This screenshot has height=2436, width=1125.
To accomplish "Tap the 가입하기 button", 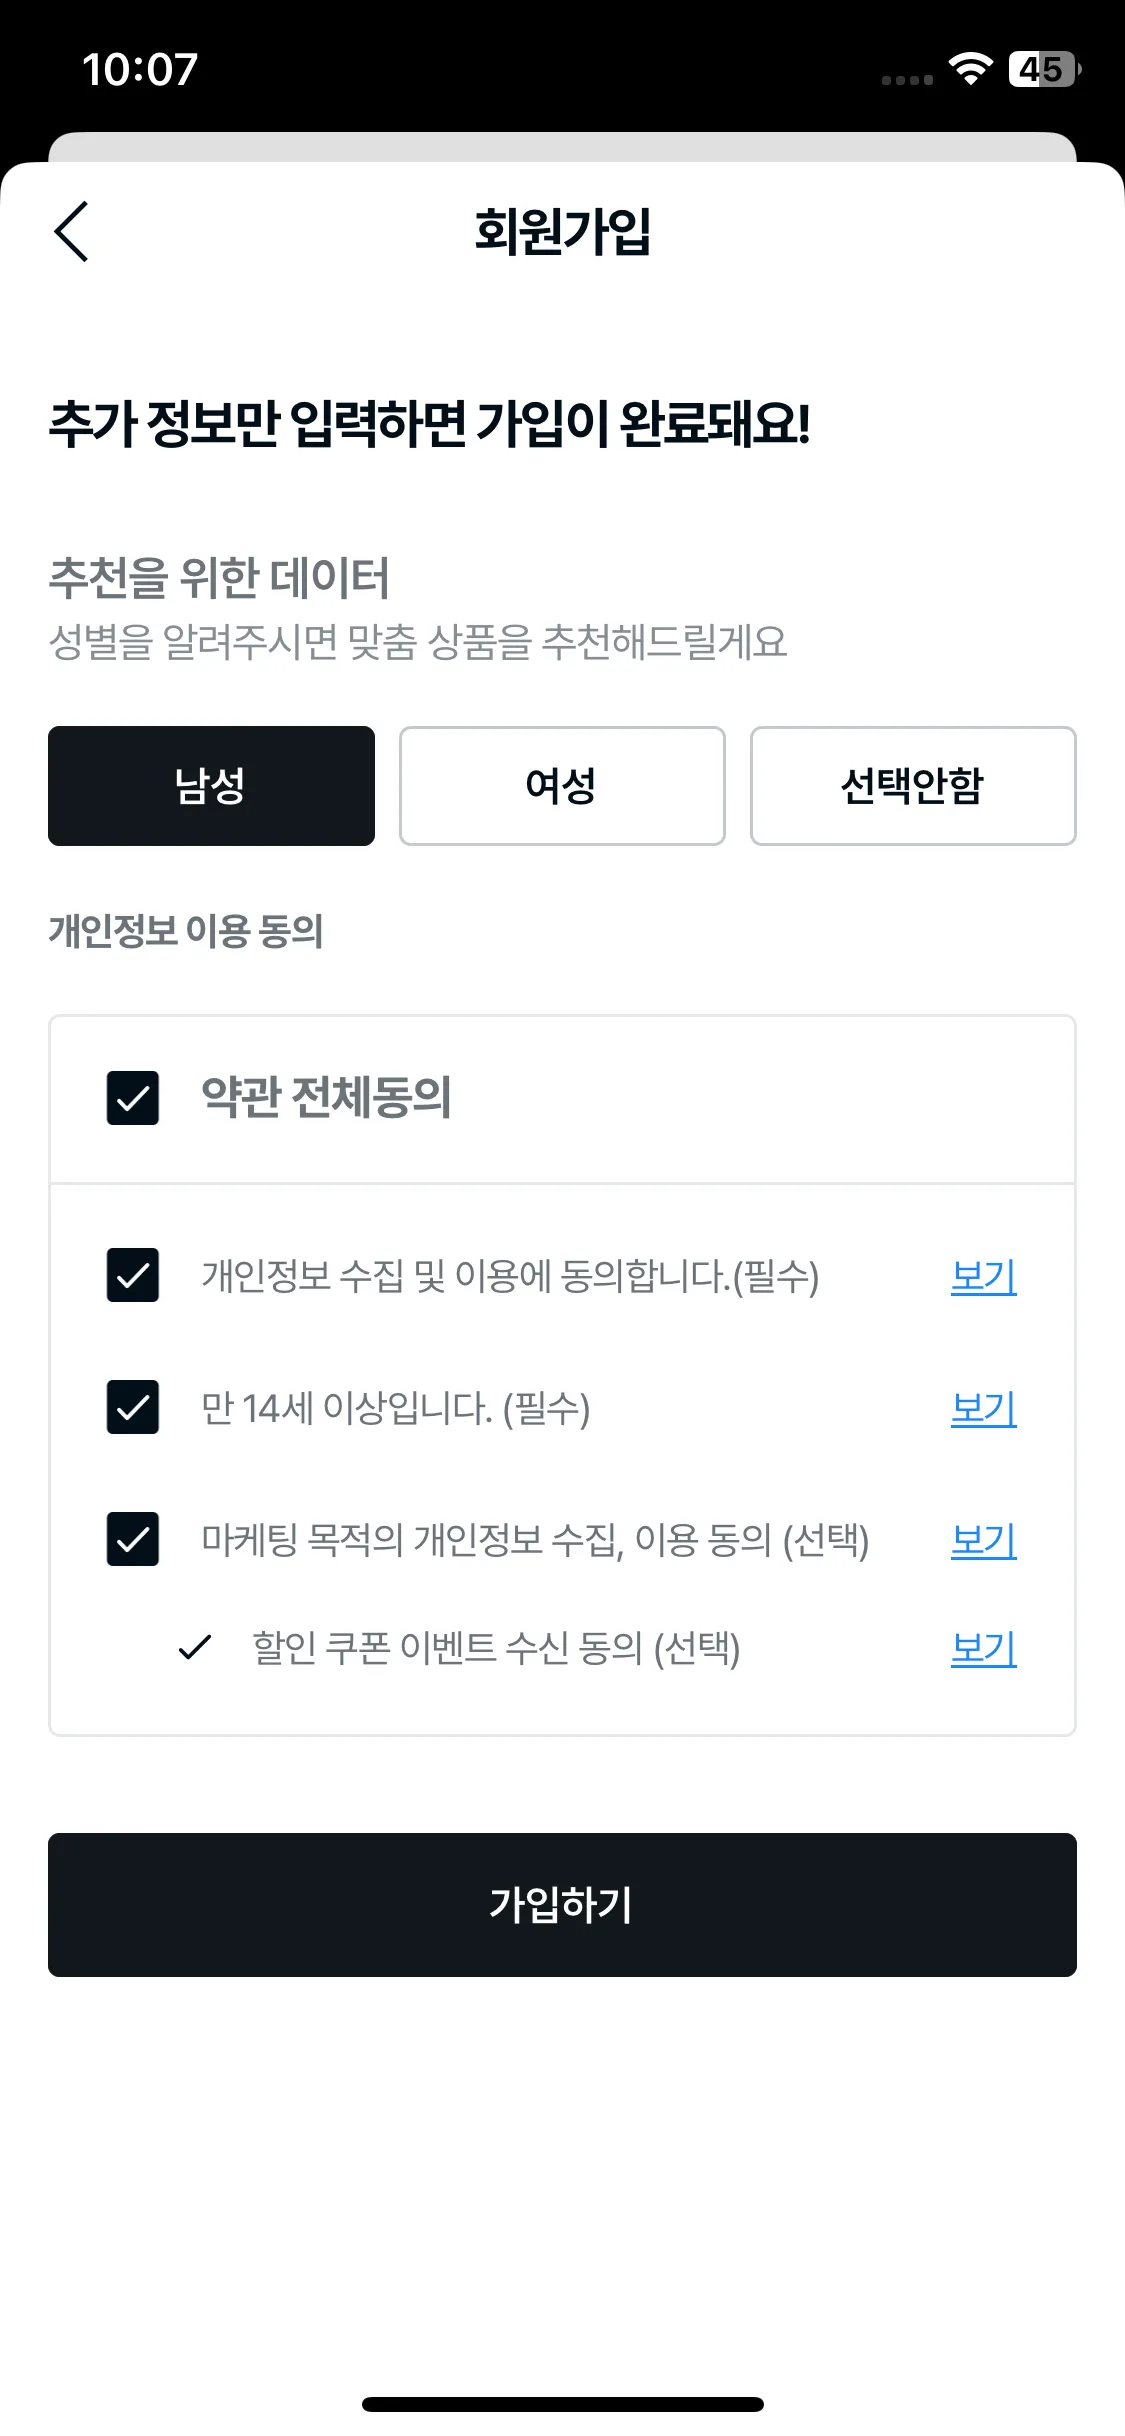I will click(562, 1905).
